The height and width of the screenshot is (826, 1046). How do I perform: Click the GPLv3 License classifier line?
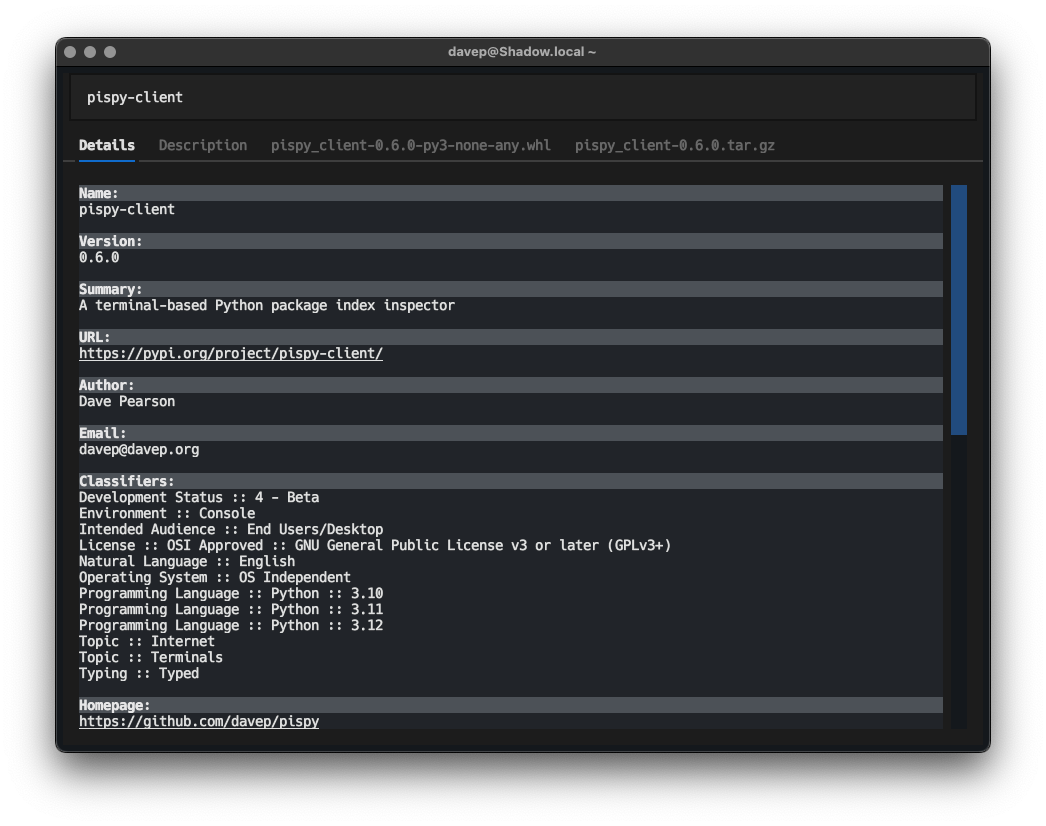point(375,545)
